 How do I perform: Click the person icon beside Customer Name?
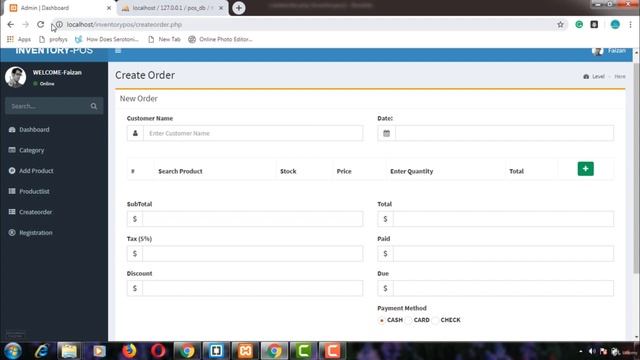(135, 133)
